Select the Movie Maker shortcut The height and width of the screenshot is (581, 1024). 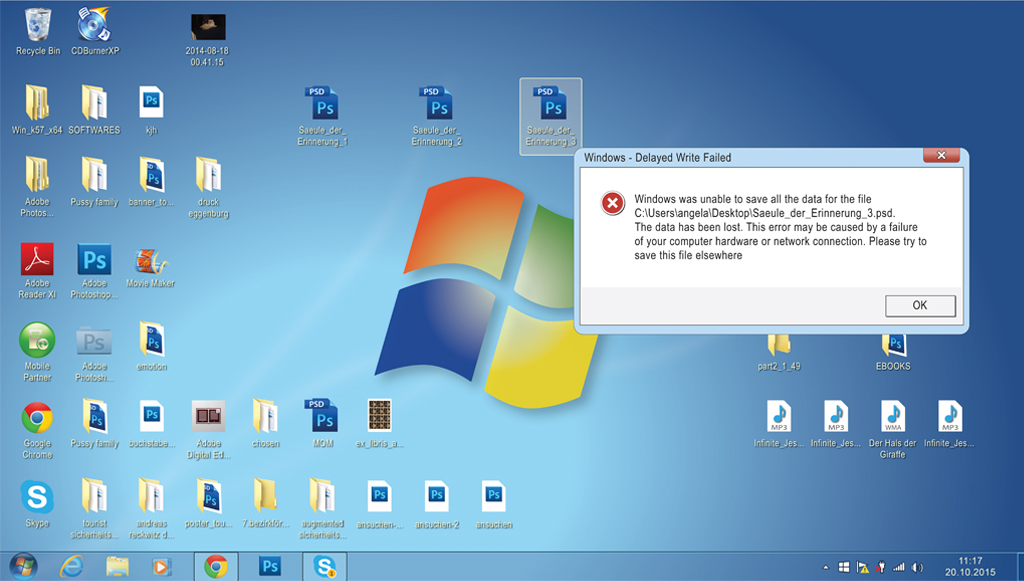point(151,268)
